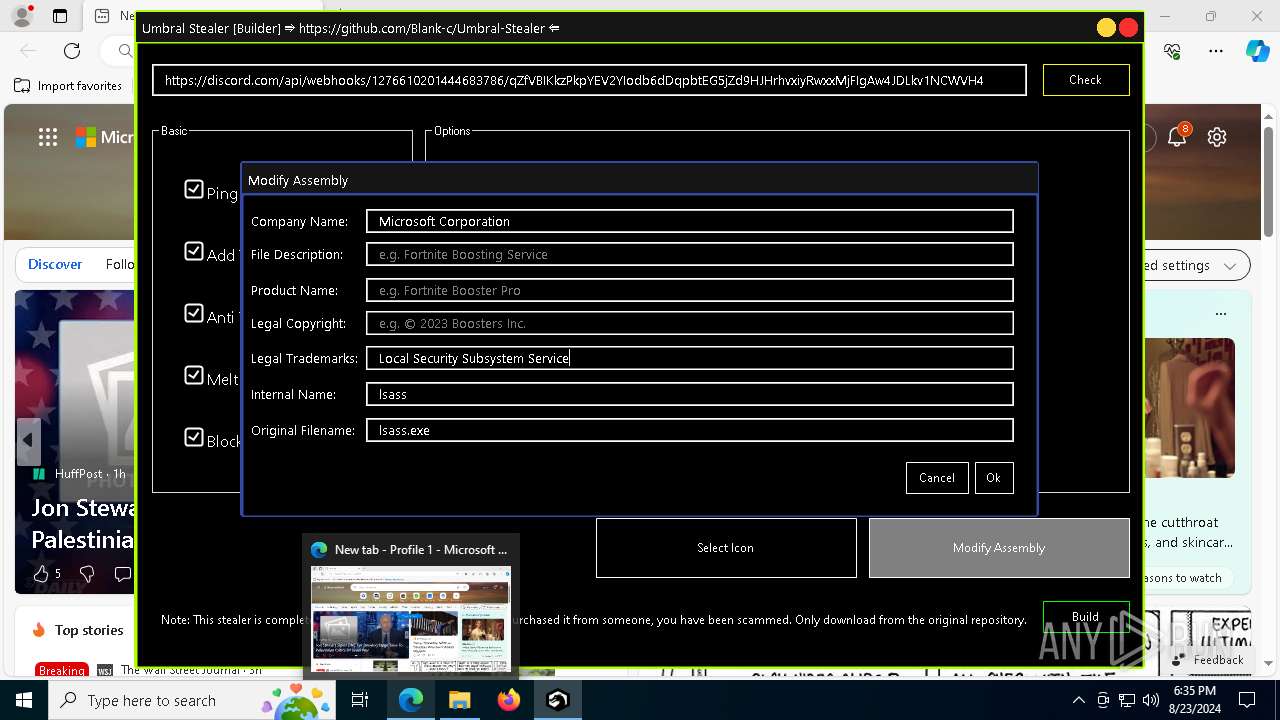Screen dimensions: 1280x720
Task: Open Edge tab actions menu icon
Action: click(60, 16)
